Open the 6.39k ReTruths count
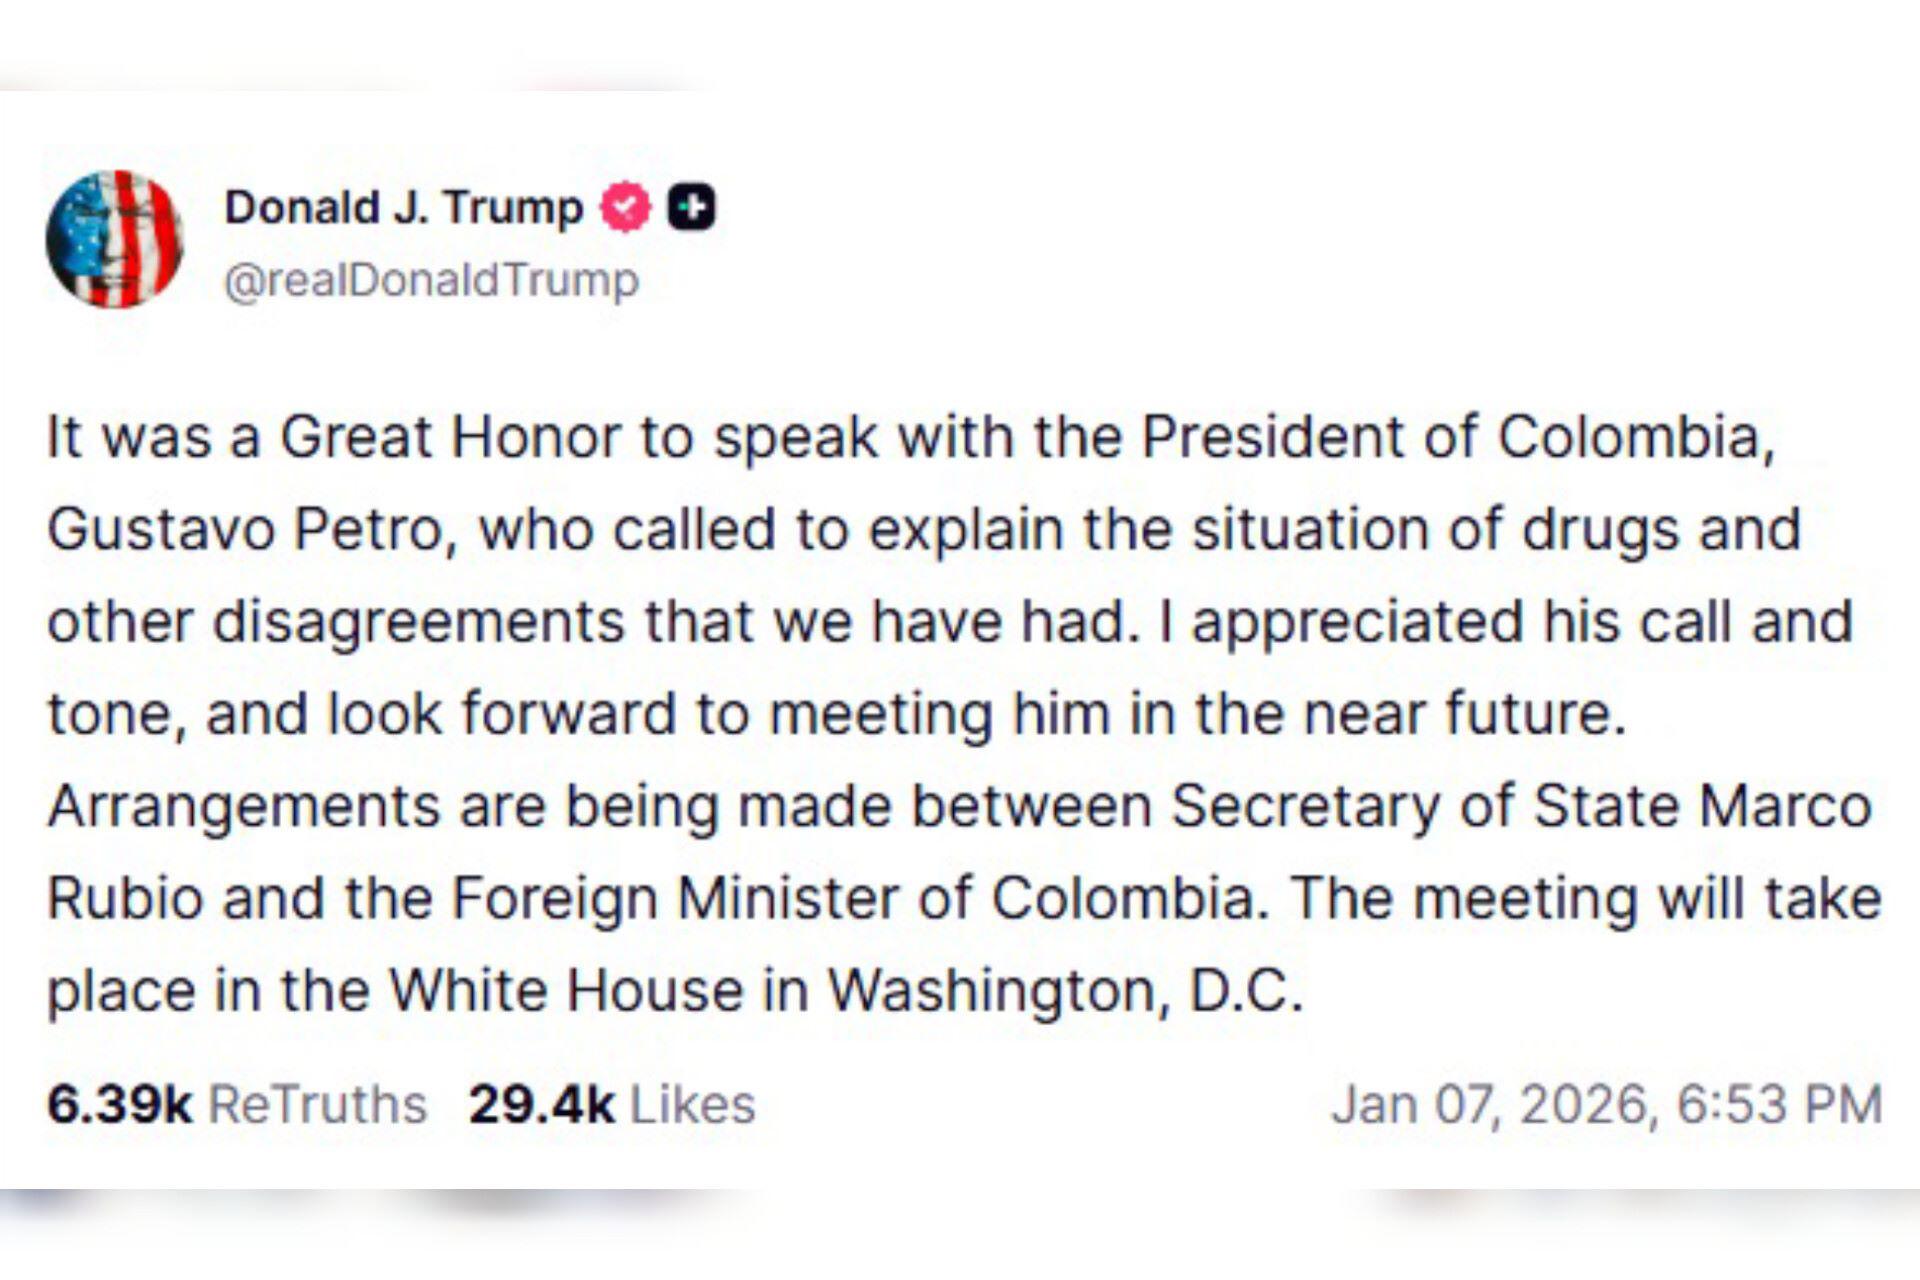Screen dimensions: 1920x1280 point(119,1105)
